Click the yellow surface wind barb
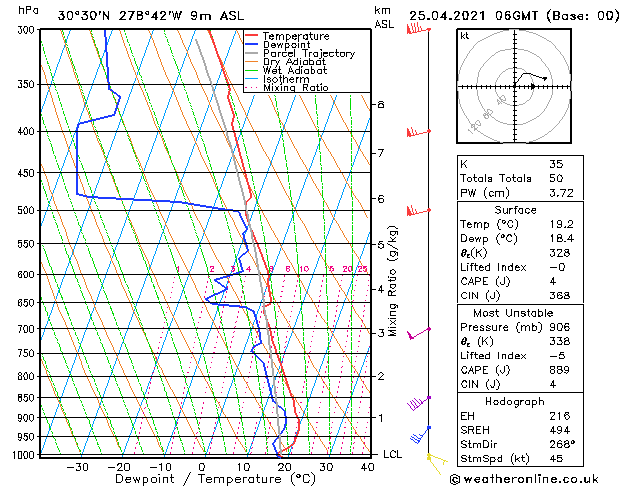 (x=437, y=463)
